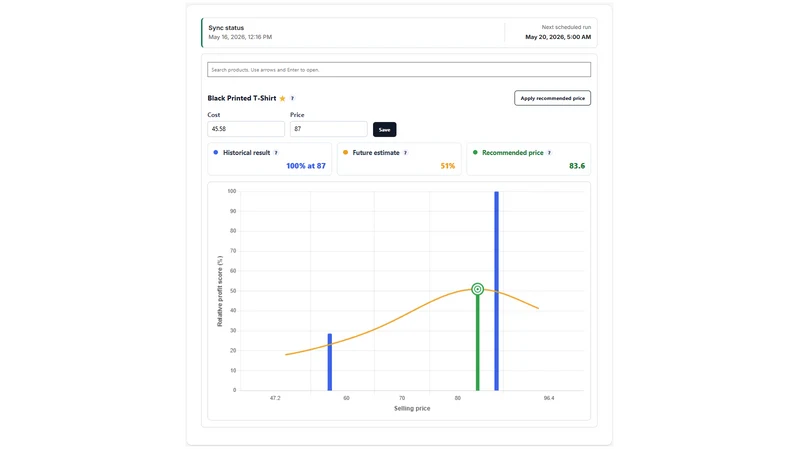Select the '100% at 87' historical value
This screenshot has height=450, width=800.
(x=306, y=166)
